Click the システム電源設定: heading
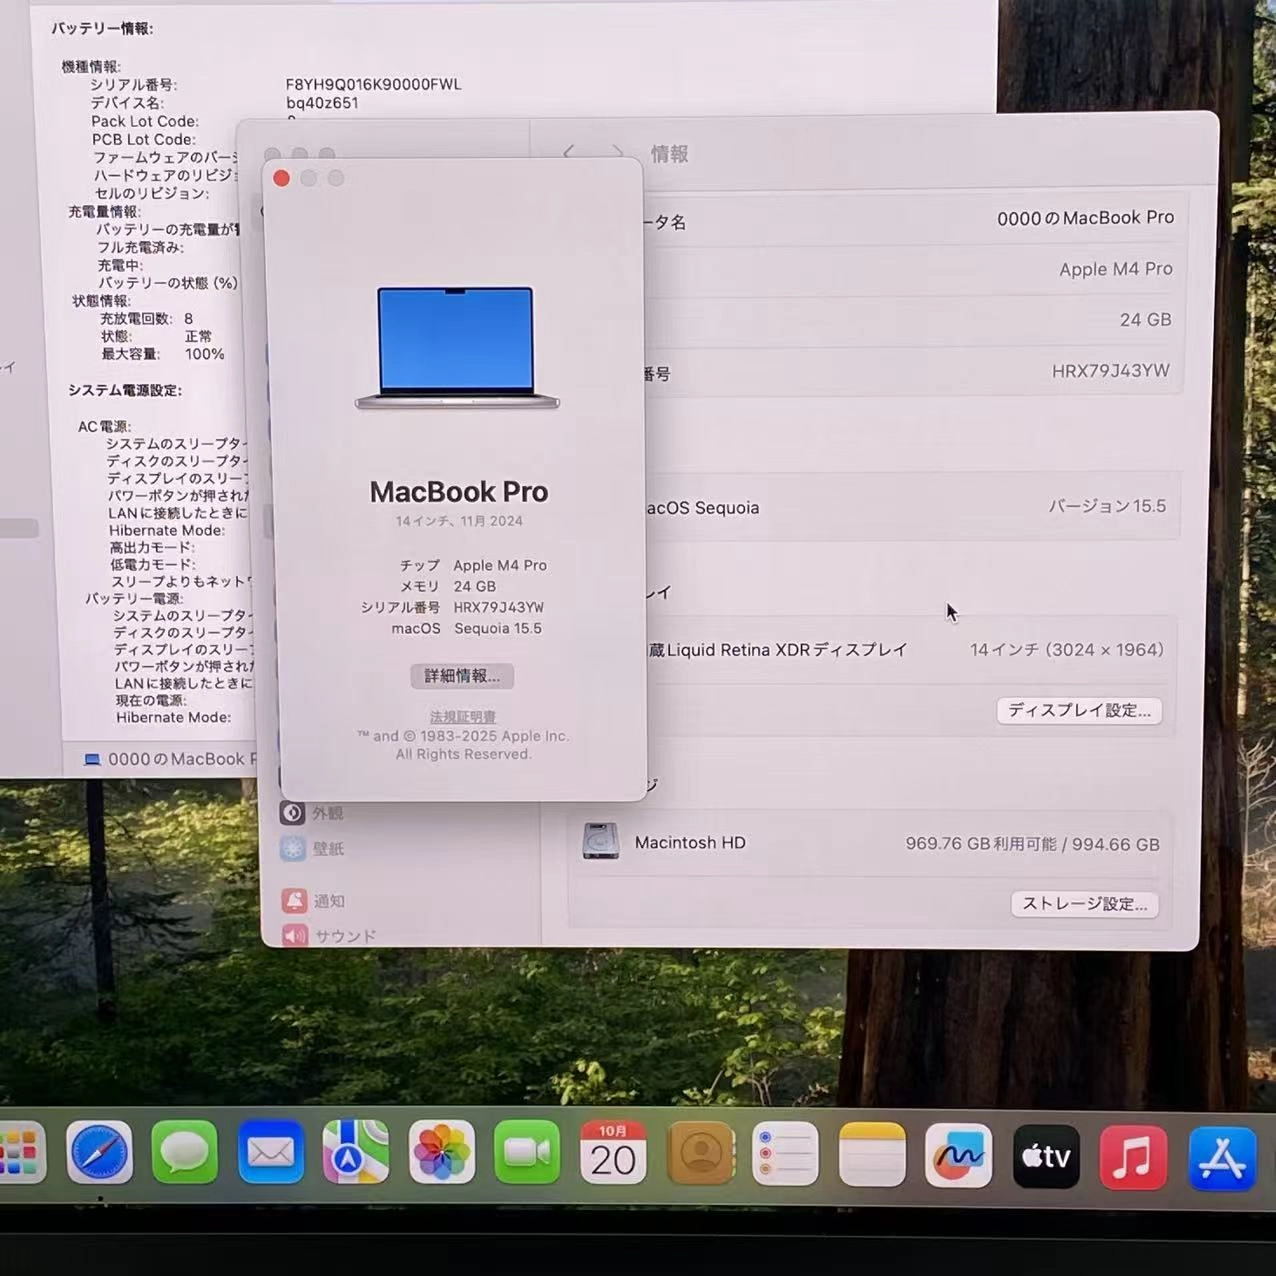Screen dimensions: 1276x1276 click(x=125, y=390)
